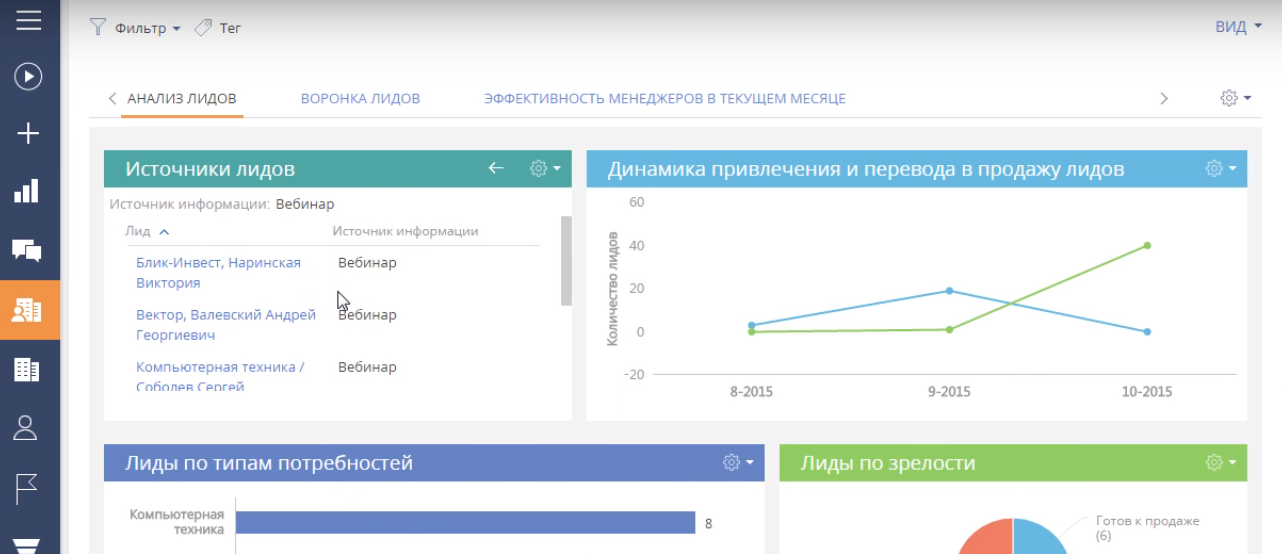Click the orange pie slice in Лиды по зрелости
The image size is (1282, 554).
(986, 537)
